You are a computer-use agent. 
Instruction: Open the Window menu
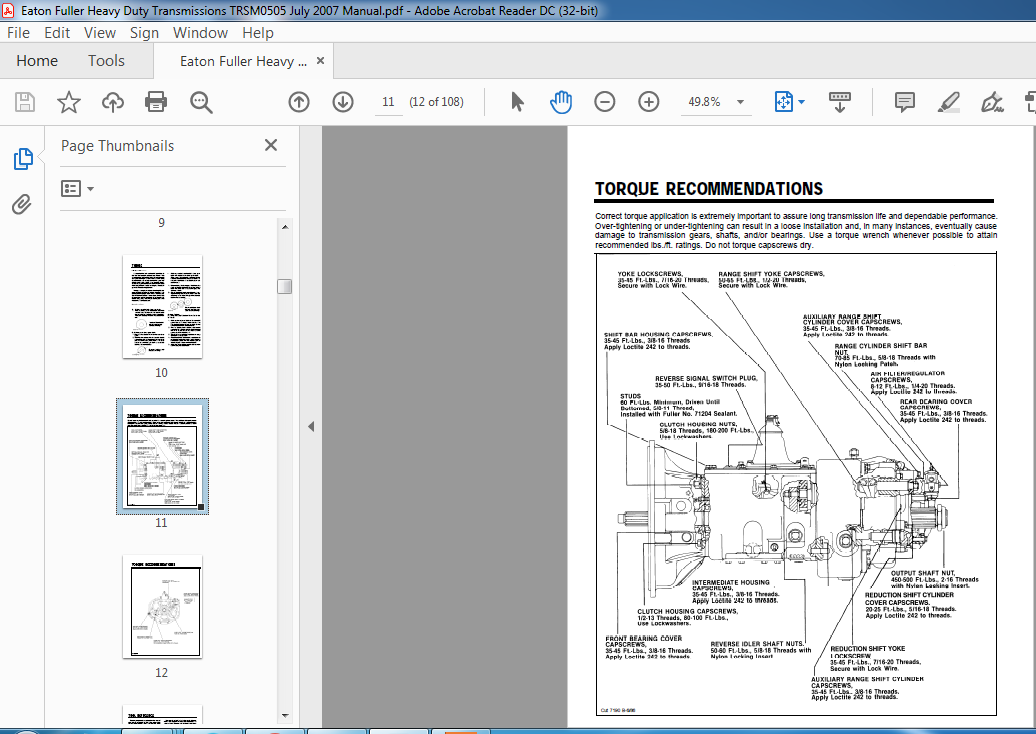click(200, 32)
